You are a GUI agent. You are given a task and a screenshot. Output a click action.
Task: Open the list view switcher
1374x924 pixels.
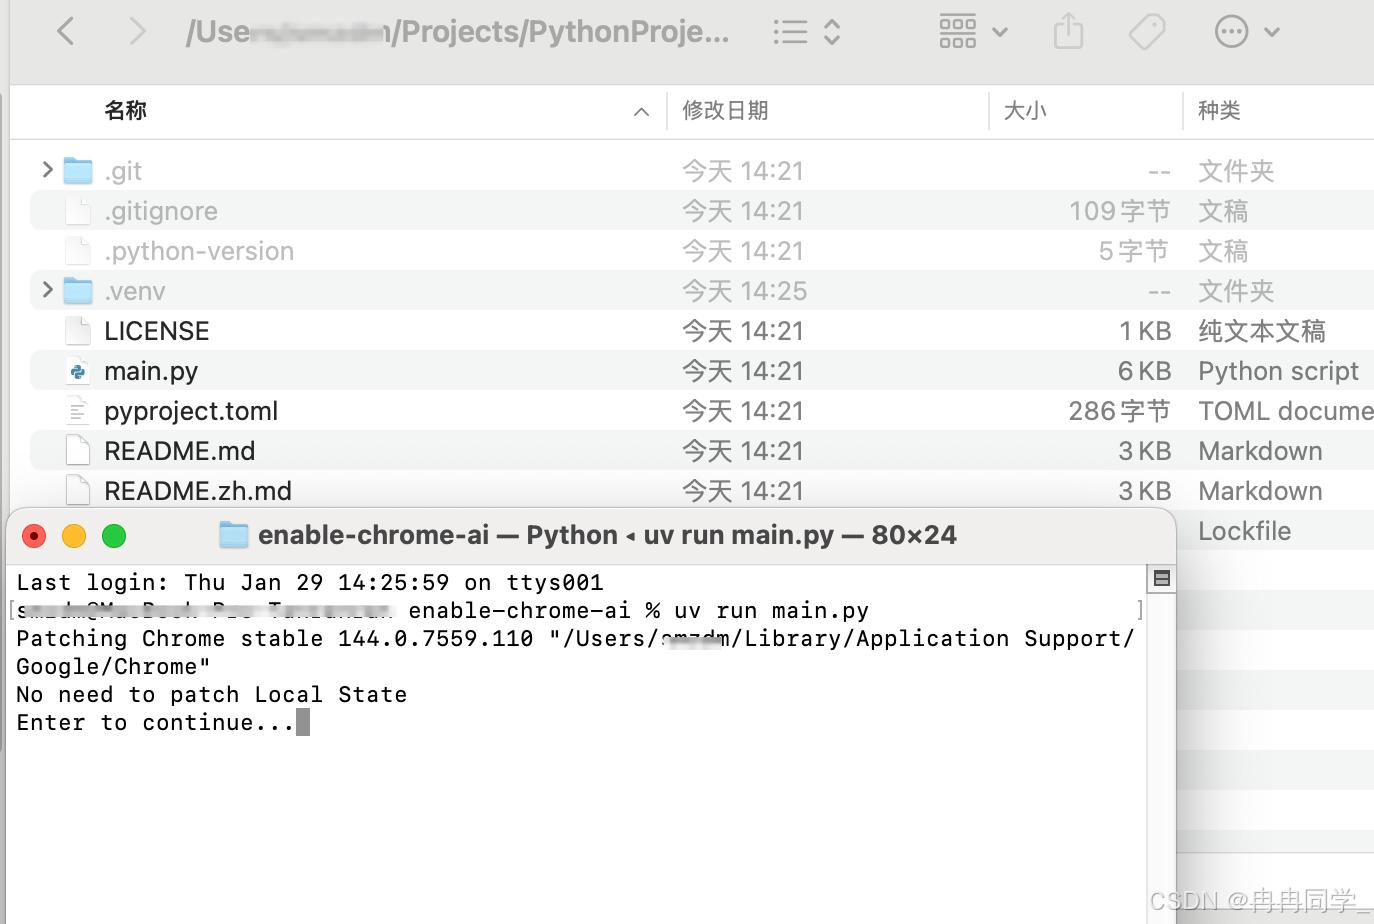[x=807, y=32]
